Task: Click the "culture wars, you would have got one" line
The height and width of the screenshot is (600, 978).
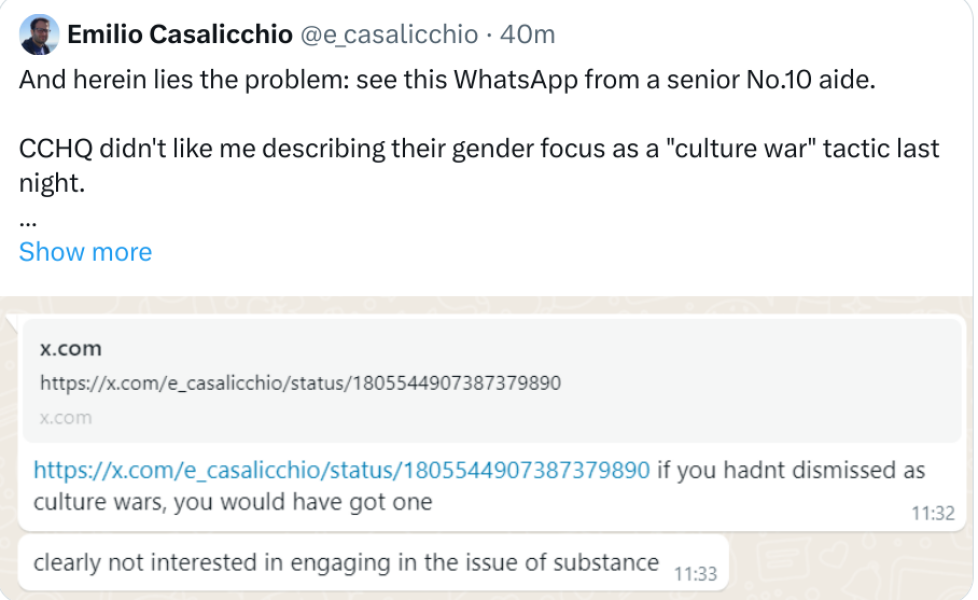Action: click(x=232, y=501)
